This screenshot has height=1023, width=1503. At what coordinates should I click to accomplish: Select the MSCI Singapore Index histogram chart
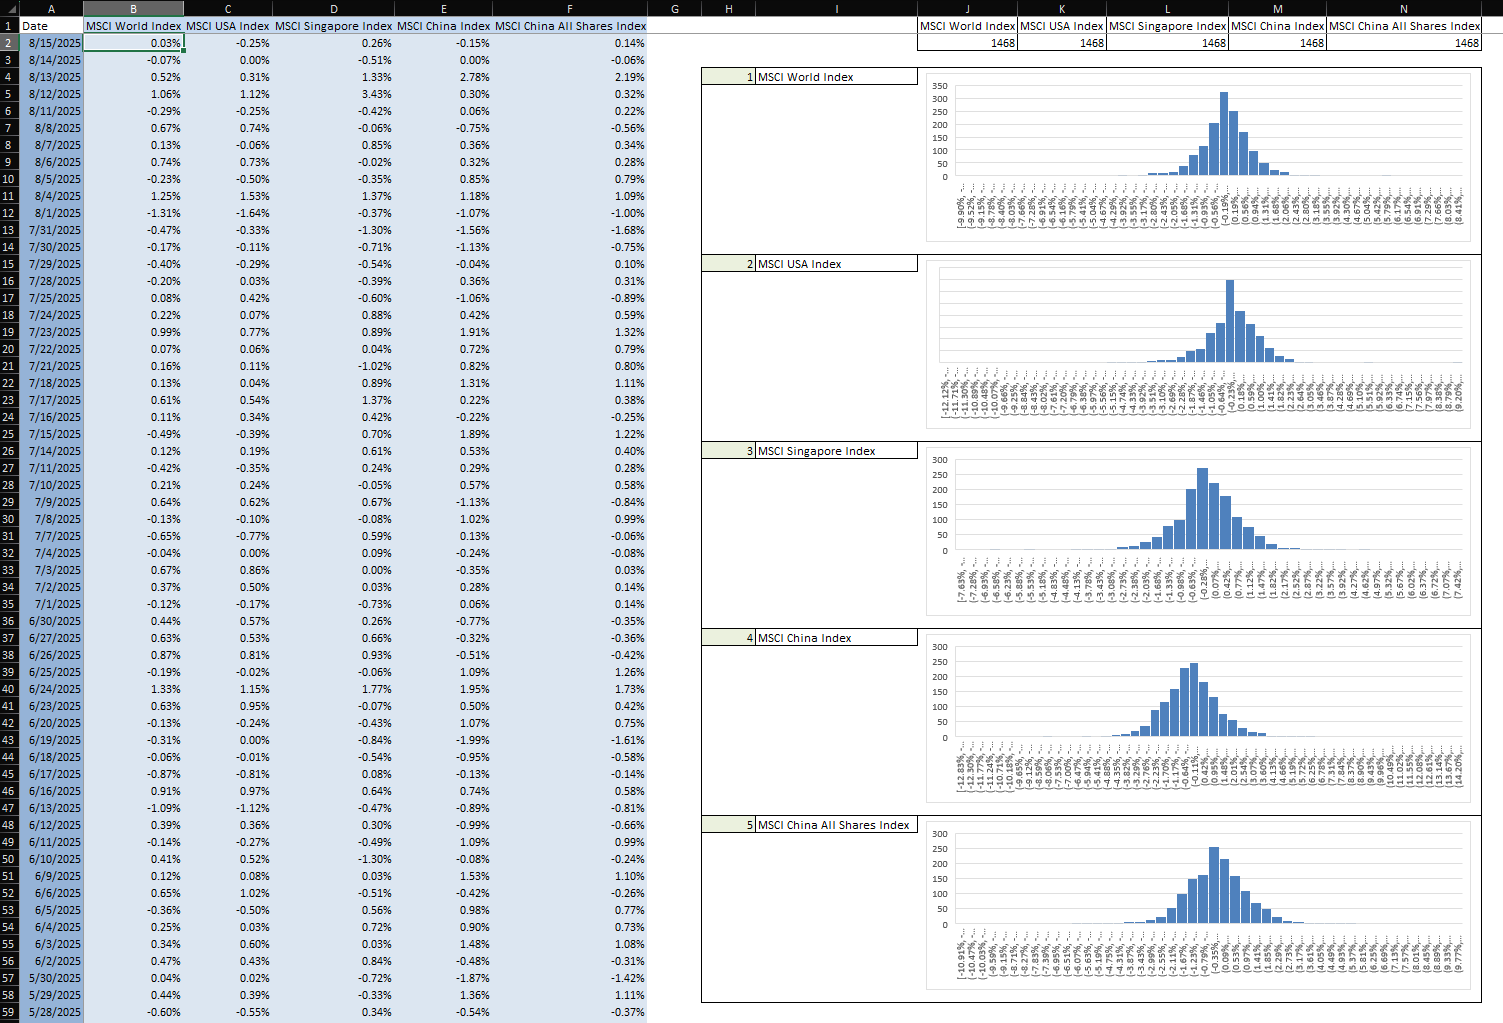(x=1198, y=531)
